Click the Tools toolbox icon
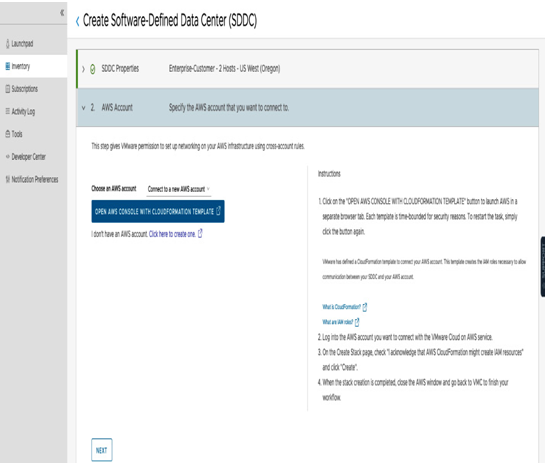Screen dimensions: 546x465 [8, 134]
